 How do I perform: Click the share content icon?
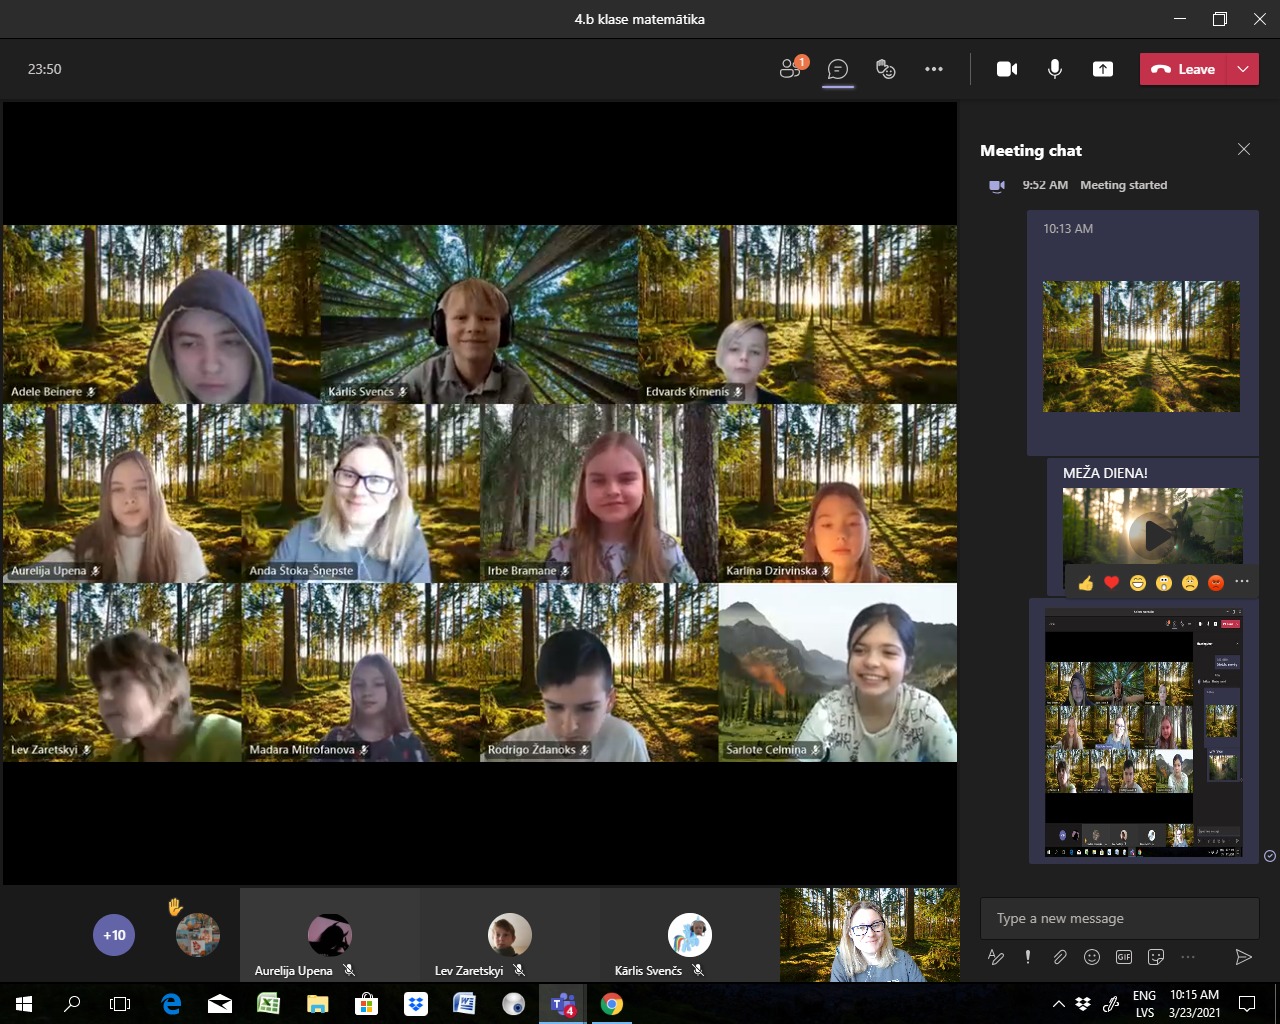tap(1102, 69)
